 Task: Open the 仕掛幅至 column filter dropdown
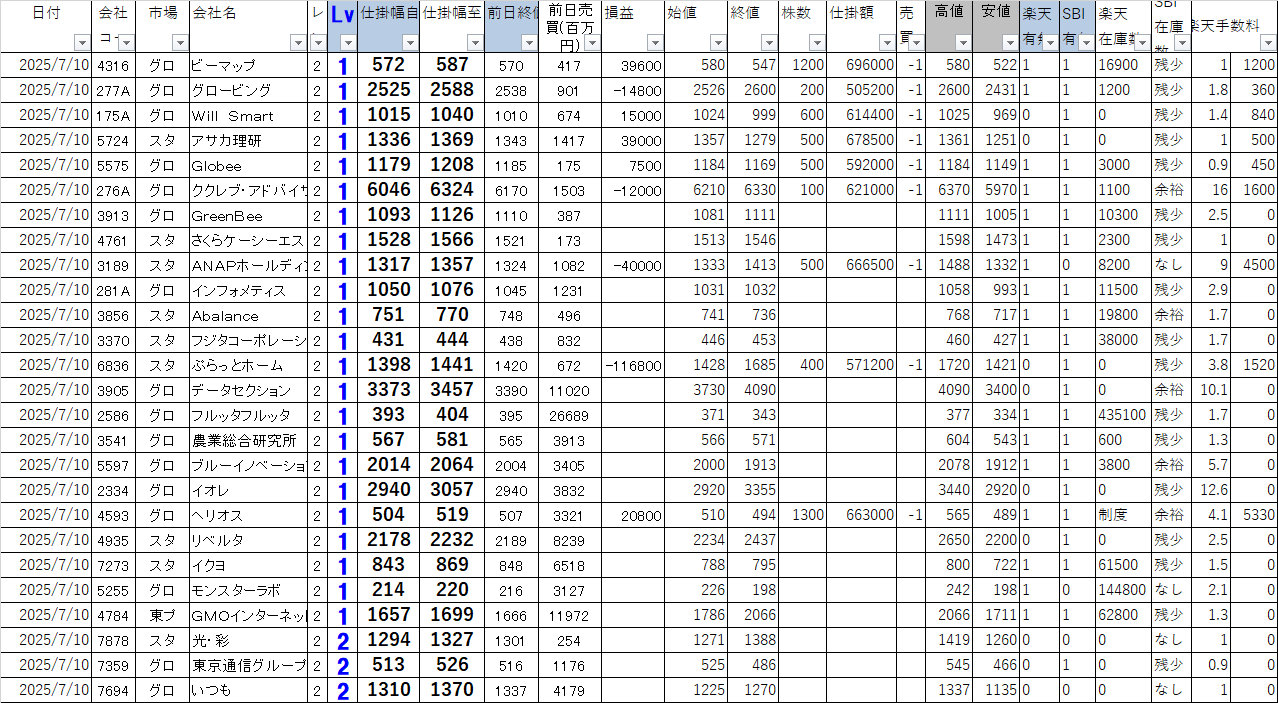(x=474, y=43)
